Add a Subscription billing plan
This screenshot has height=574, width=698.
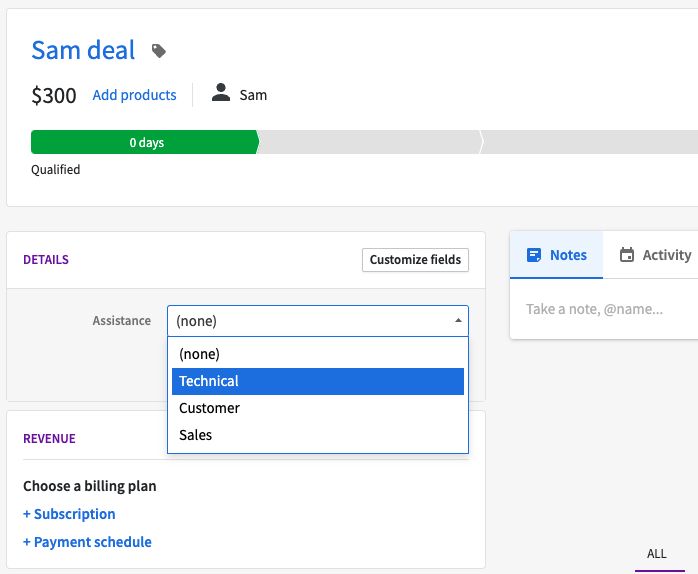pos(69,514)
